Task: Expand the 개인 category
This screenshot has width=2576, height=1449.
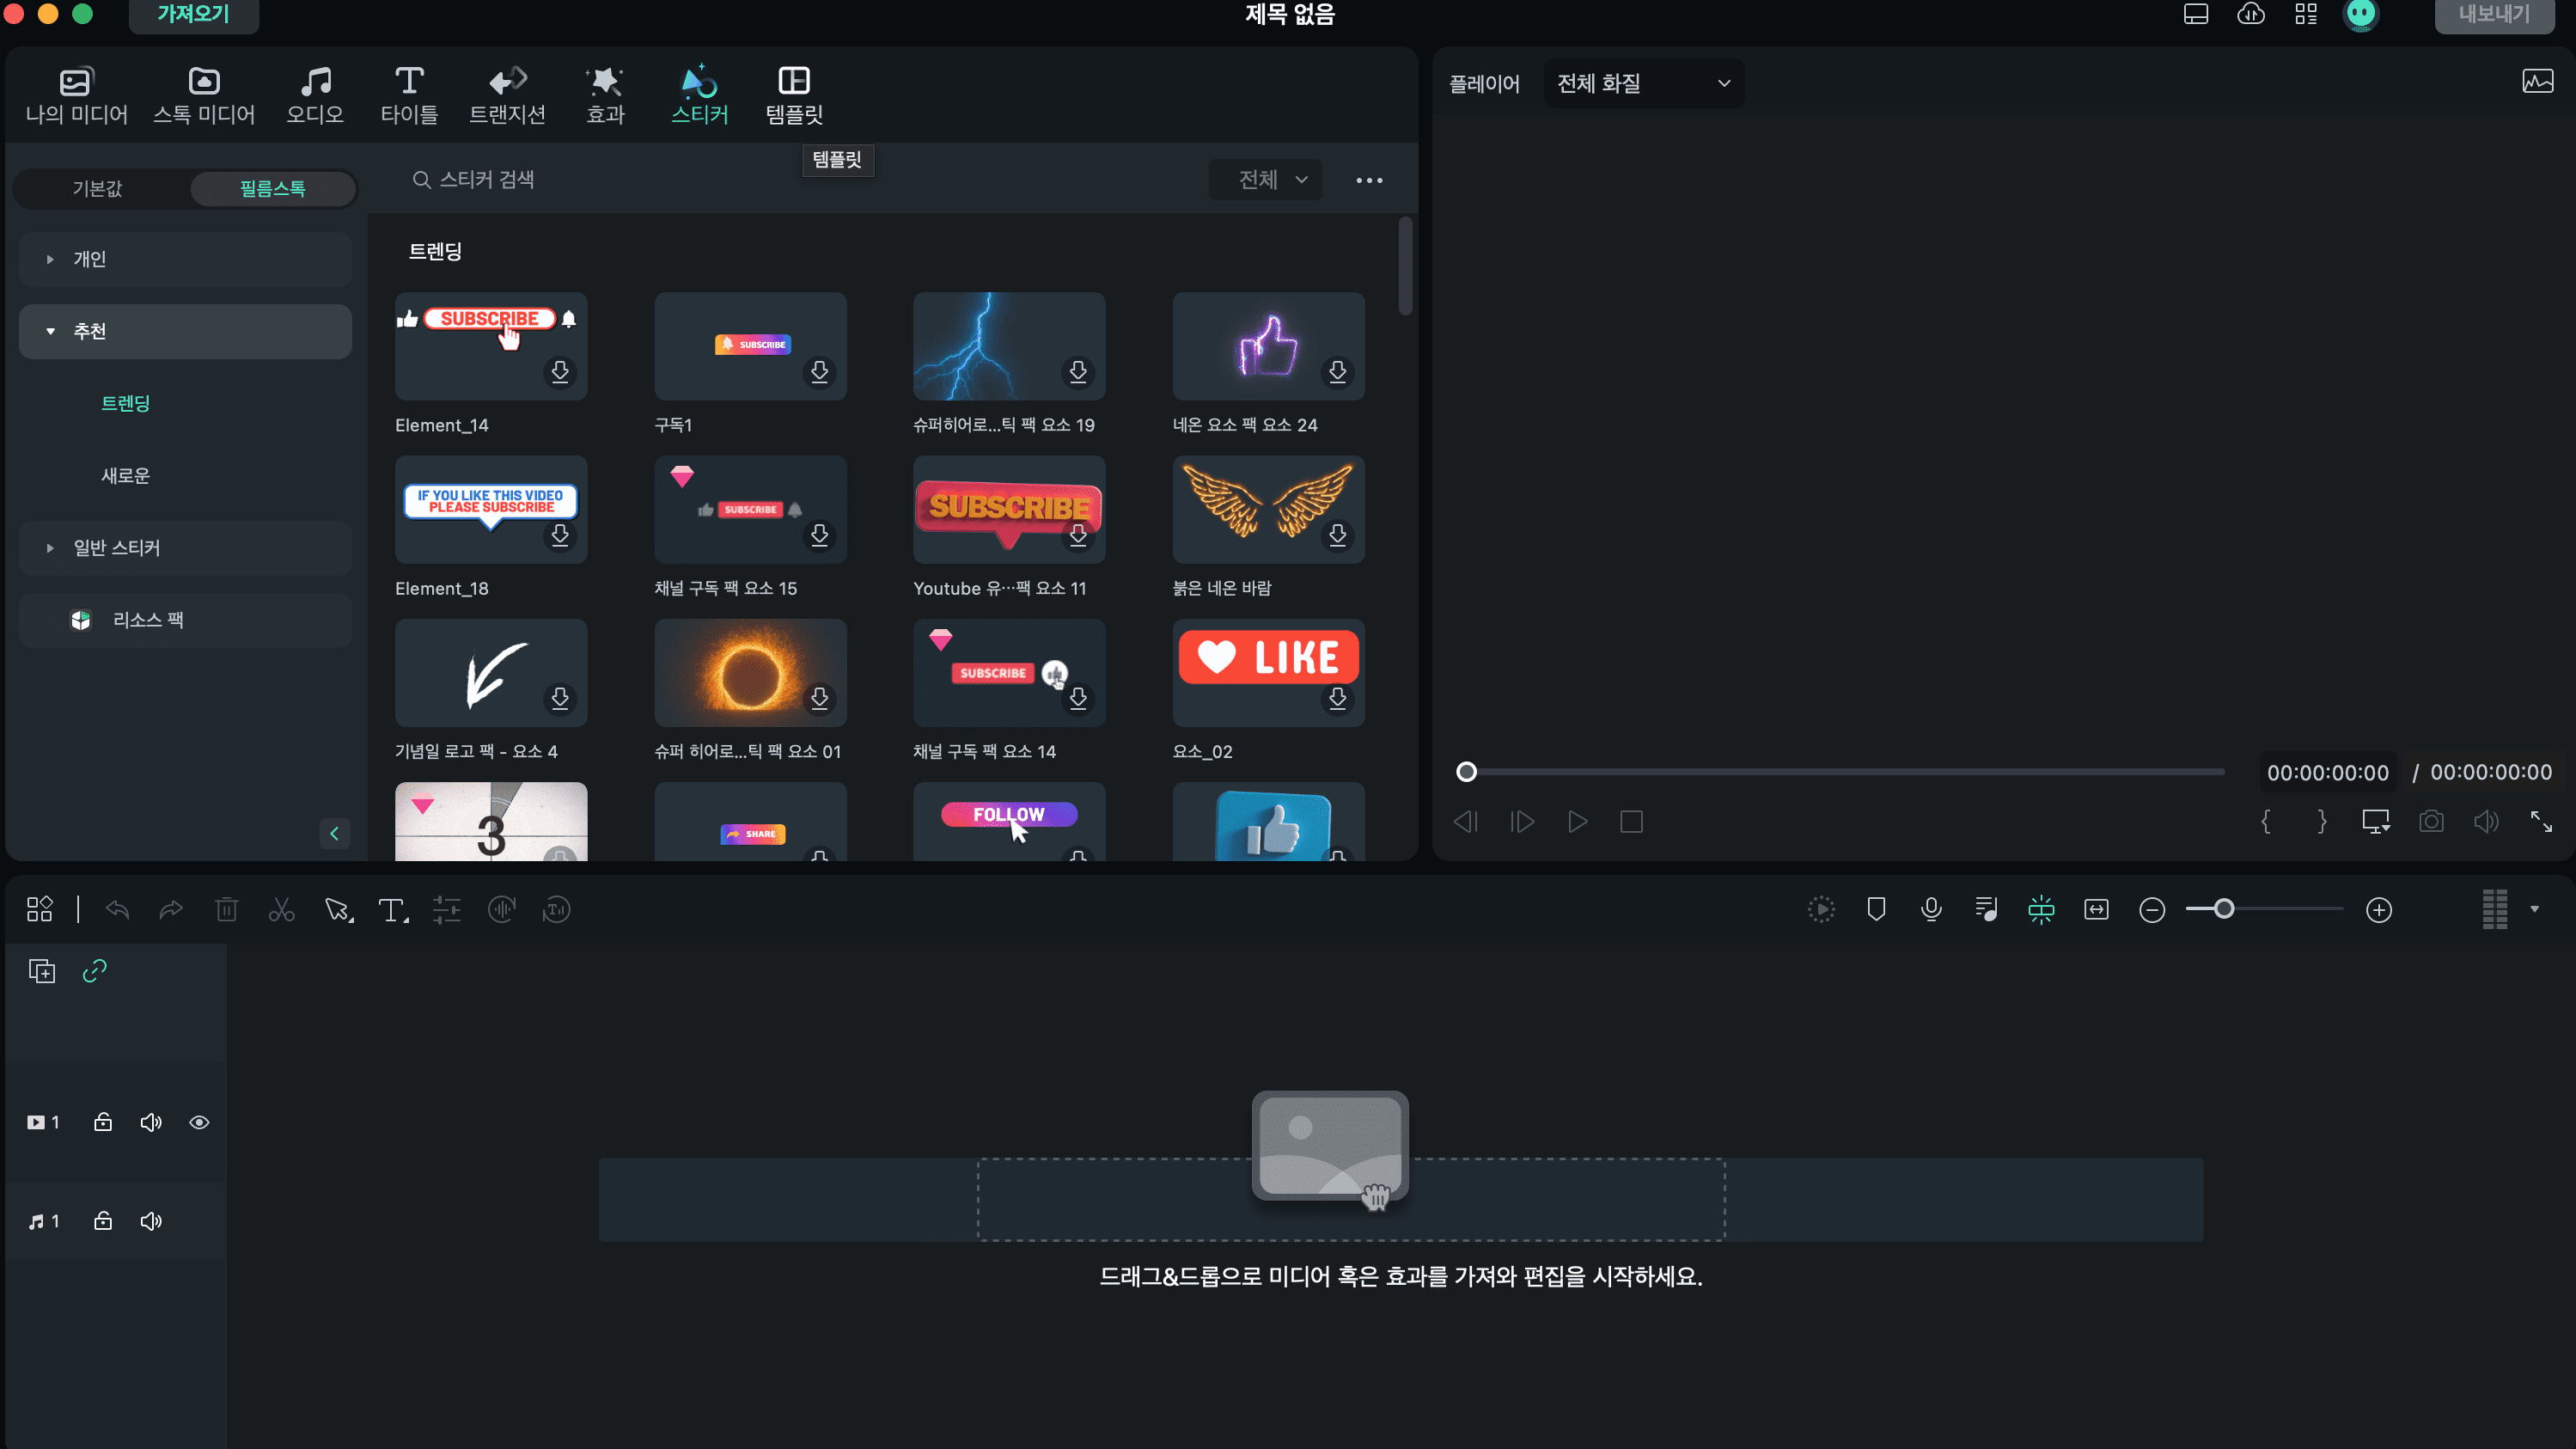Action: [185, 259]
